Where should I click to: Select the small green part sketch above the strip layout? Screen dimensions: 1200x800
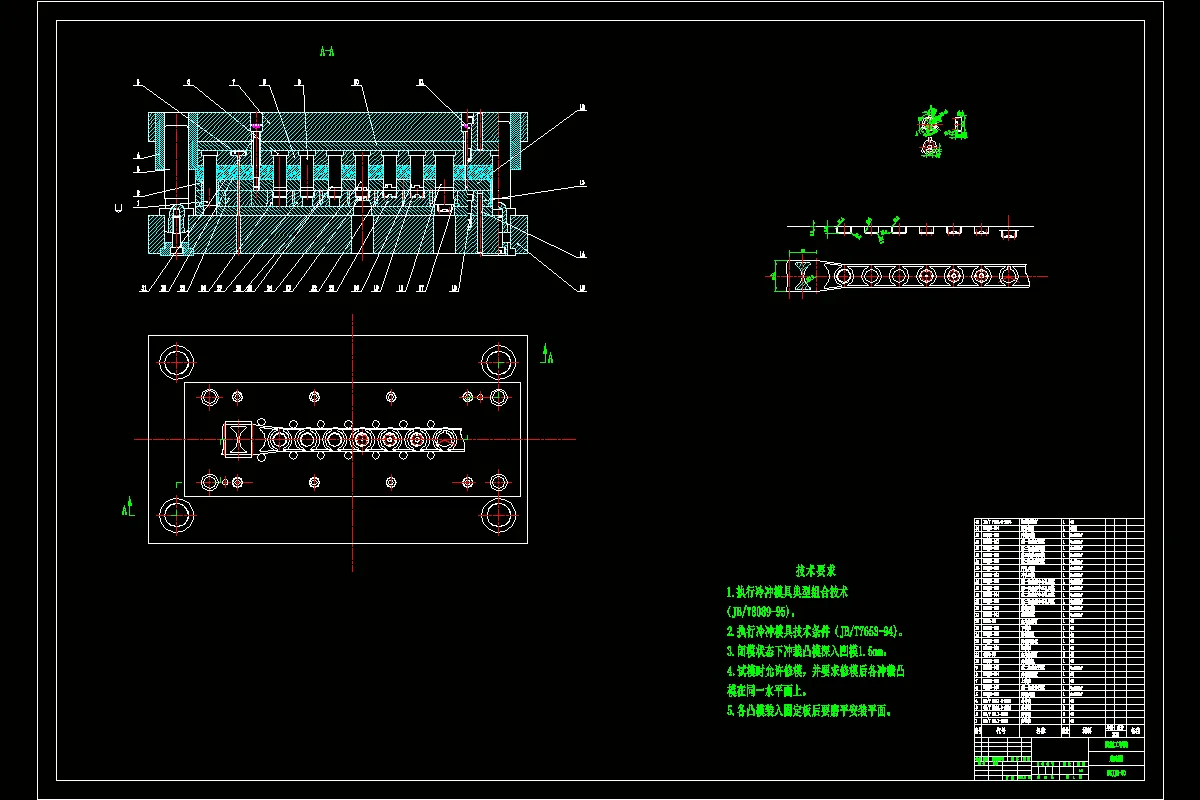[940, 130]
